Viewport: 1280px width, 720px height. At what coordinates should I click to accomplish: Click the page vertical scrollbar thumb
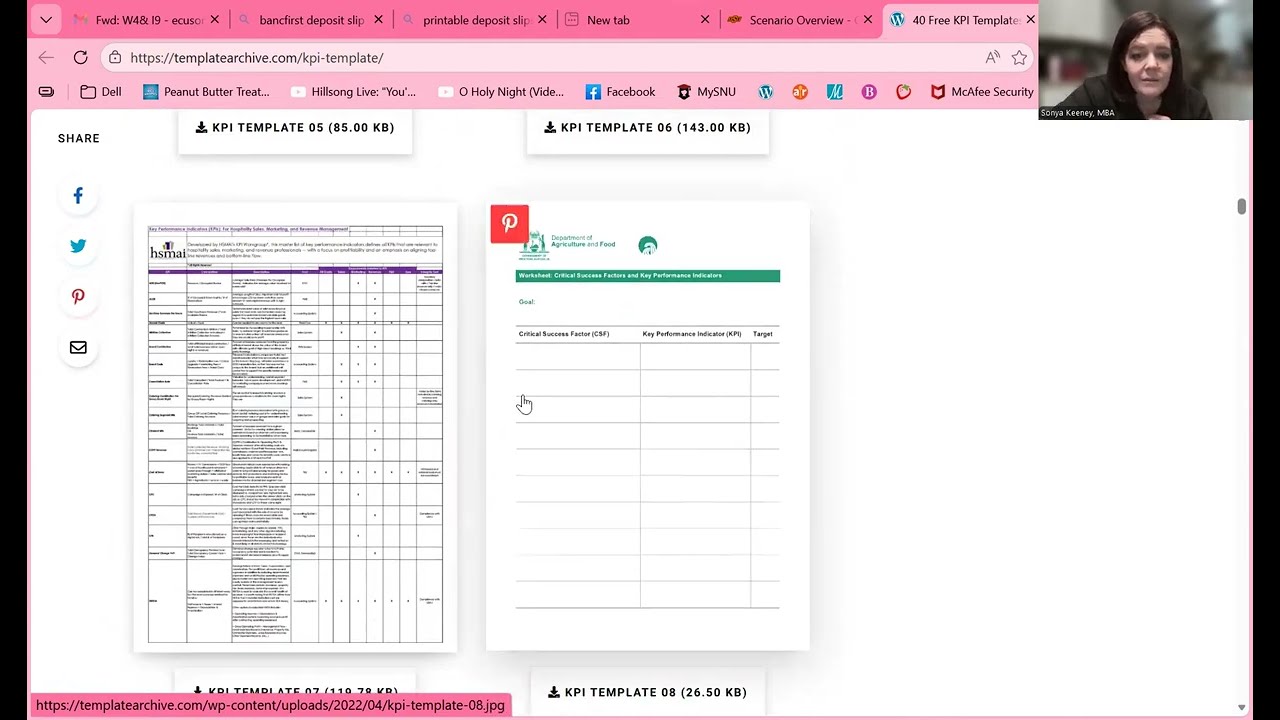pyautogui.click(x=1241, y=206)
